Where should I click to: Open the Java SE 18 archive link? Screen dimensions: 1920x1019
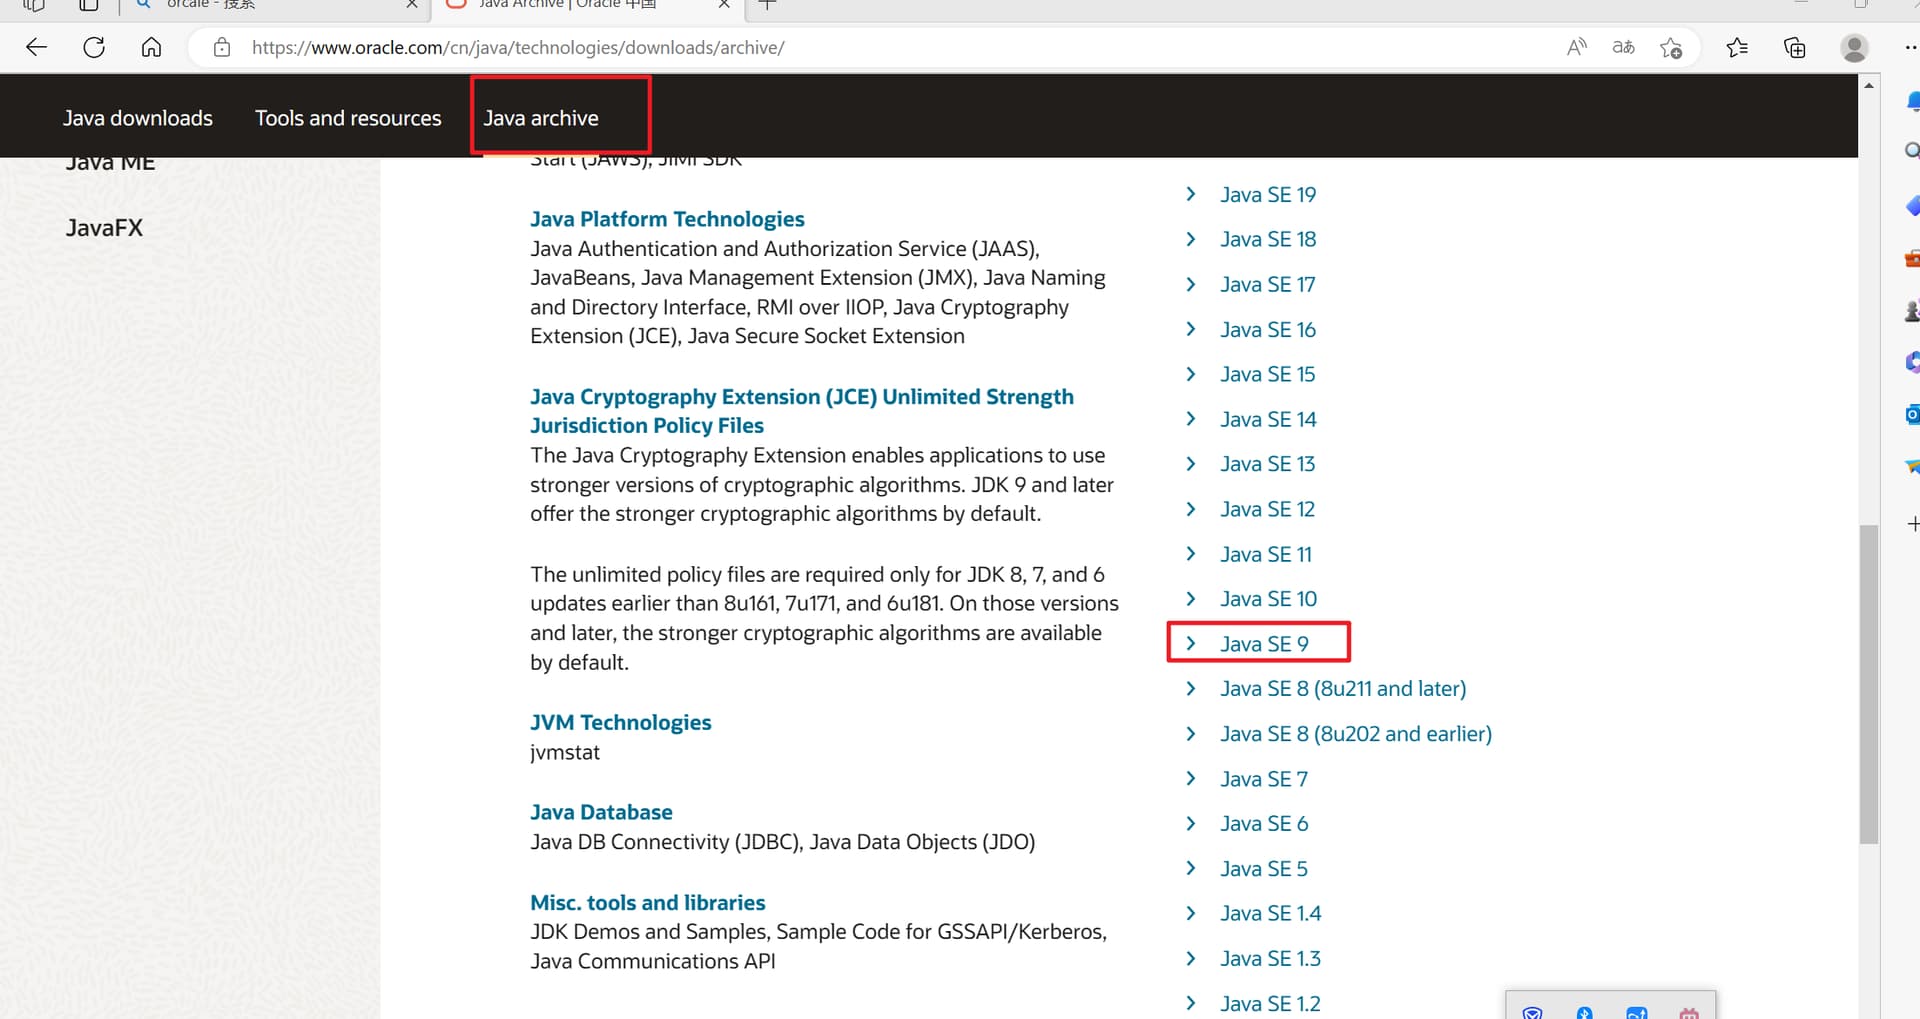(1267, 240)
